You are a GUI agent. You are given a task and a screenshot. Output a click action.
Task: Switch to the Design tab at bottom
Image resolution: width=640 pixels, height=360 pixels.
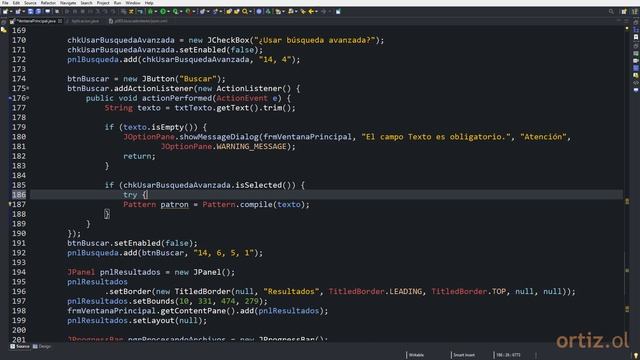click(42, 347)
